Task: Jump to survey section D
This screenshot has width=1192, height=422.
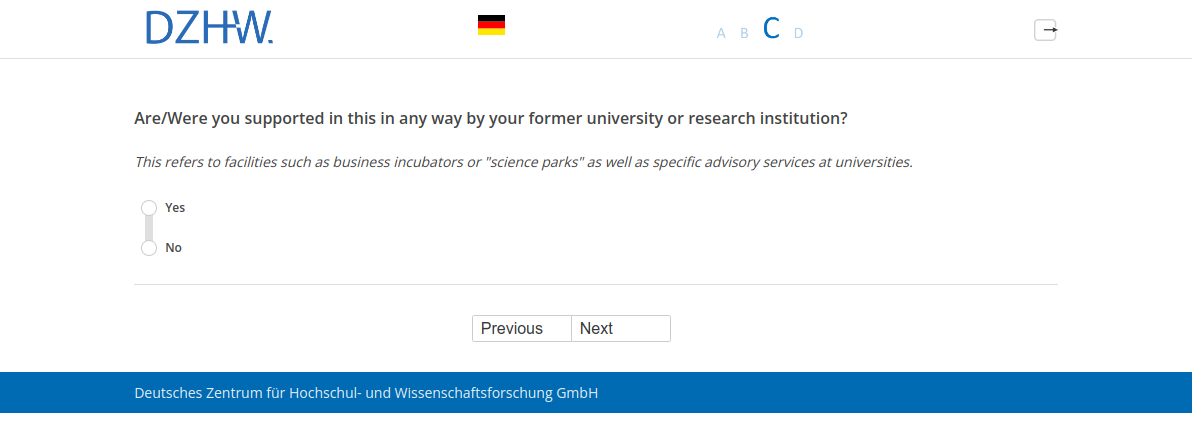Action: [x=798, y=33]
